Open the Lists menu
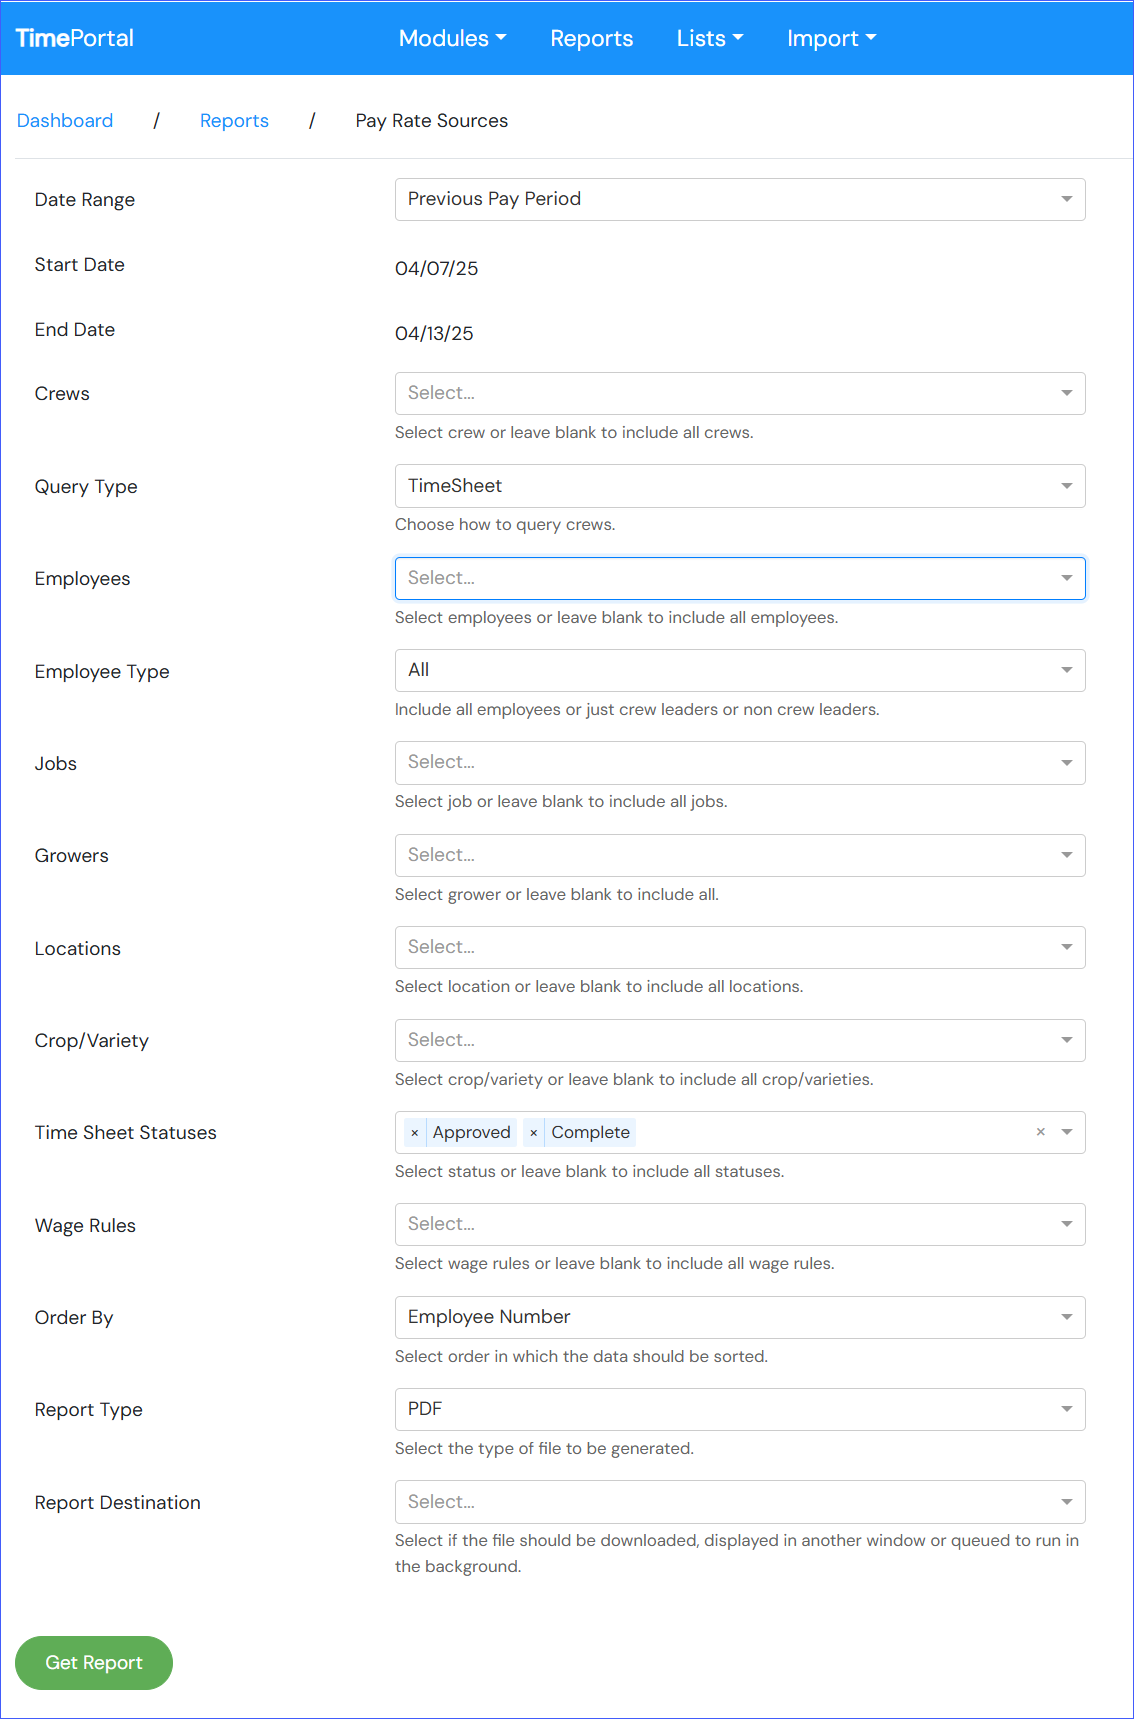Image resolution: width=1134 pixels, height=1719 pixels. tap(710, 38)
